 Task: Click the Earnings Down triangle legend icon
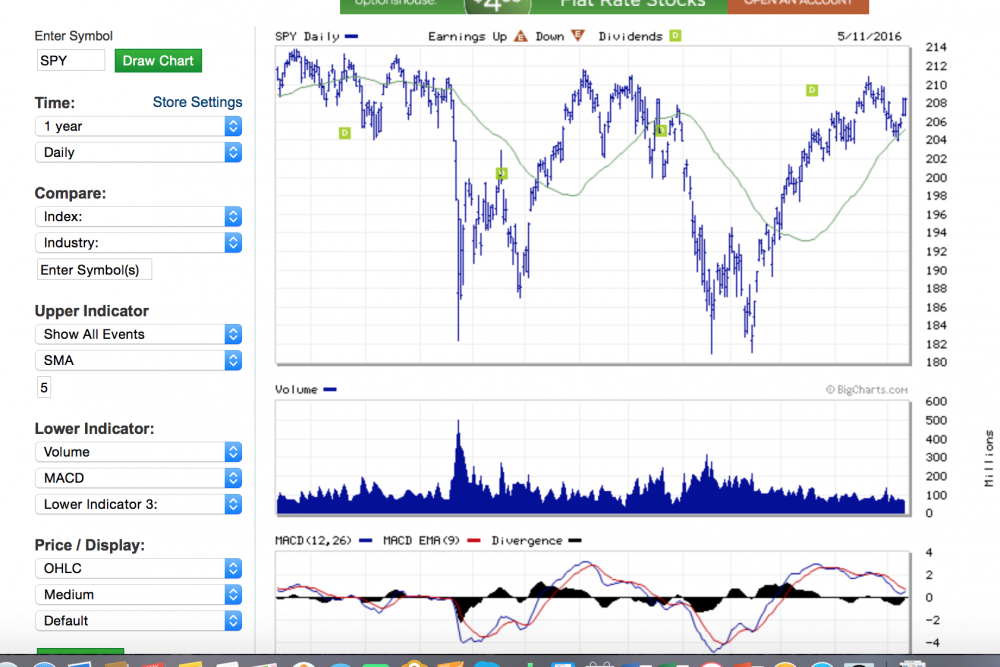tap(577, 37)
